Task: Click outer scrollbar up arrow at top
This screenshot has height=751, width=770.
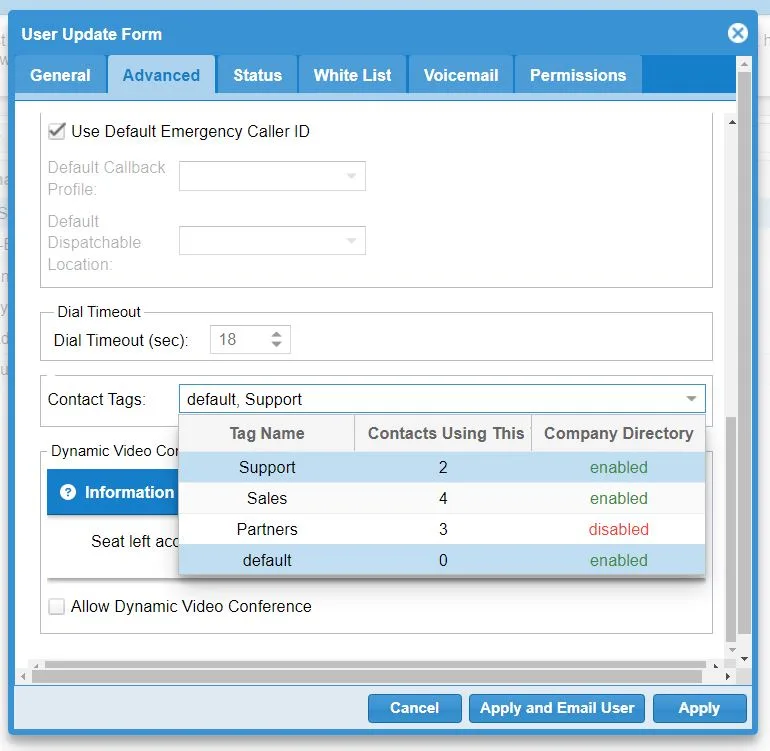Action: pyautogui.click(x=744, y=64)
